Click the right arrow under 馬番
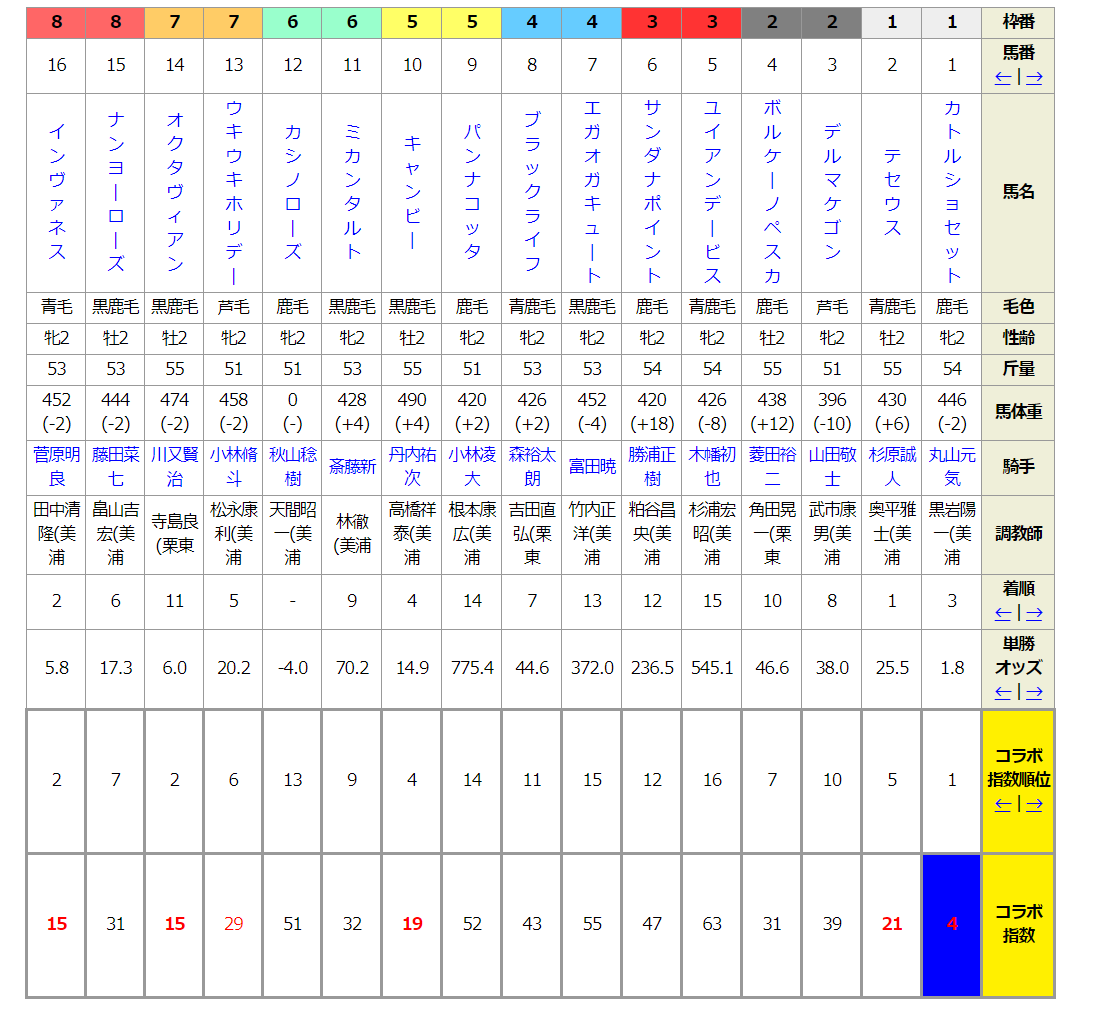Viewport: 1095px width, 1012px height. (1034, 78)
